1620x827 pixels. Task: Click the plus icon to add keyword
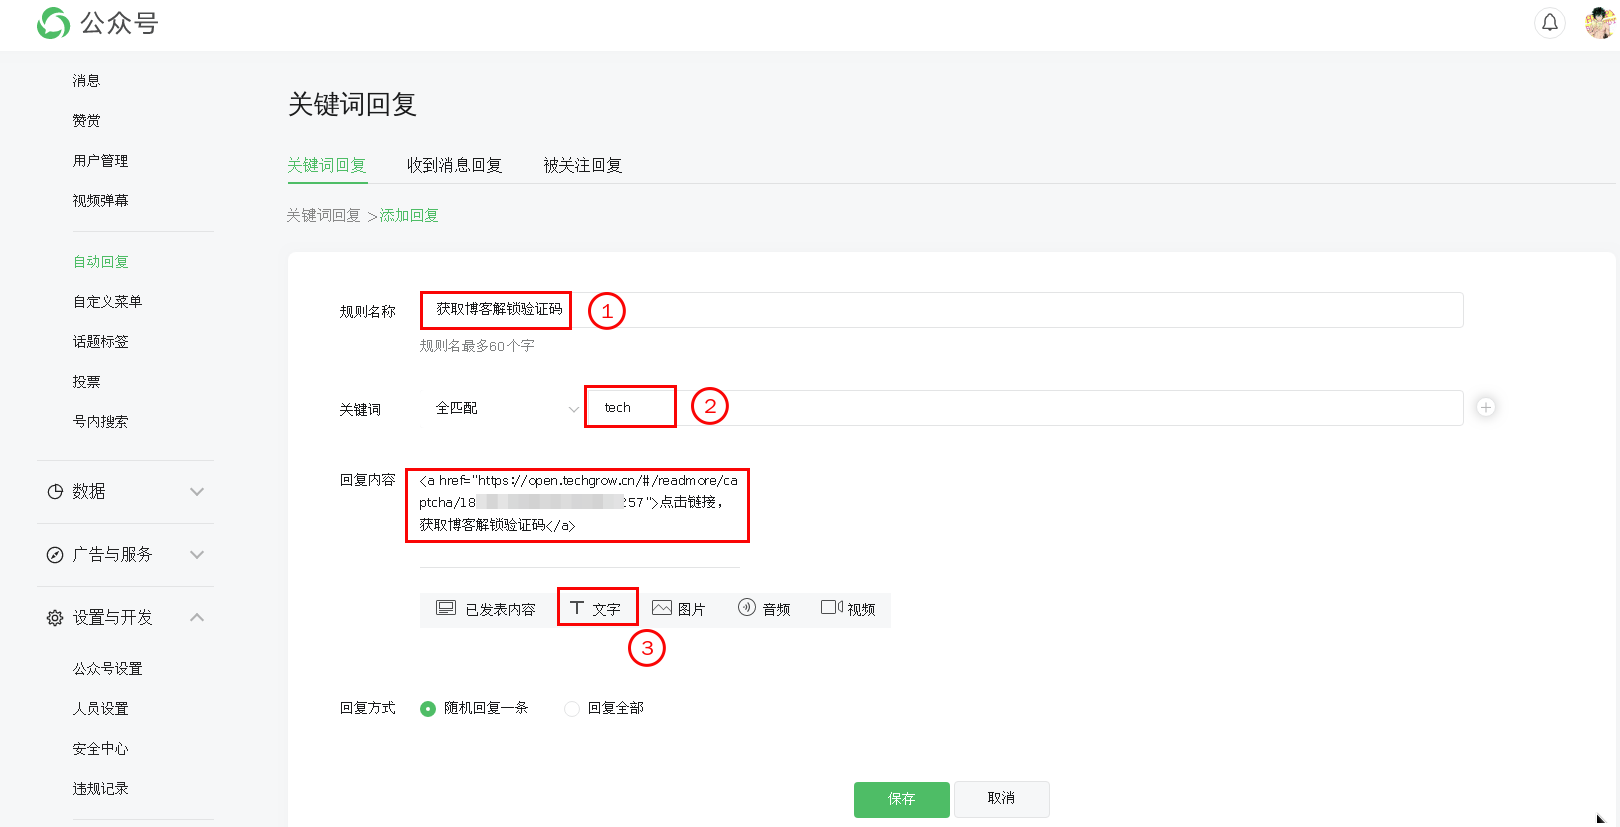click(1486, 407)
